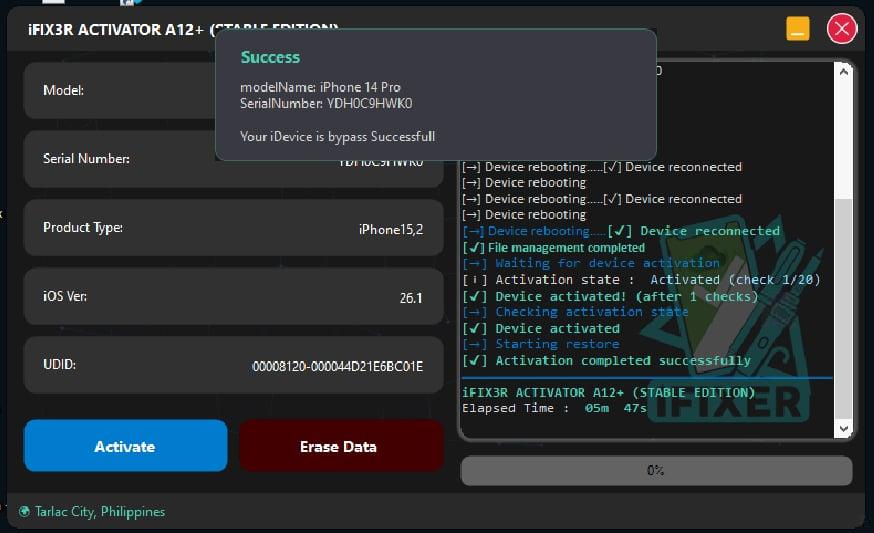Click the 0% progress bar
Screen dimensions: 874x533
pyautogui.click(x=656, y=470)
